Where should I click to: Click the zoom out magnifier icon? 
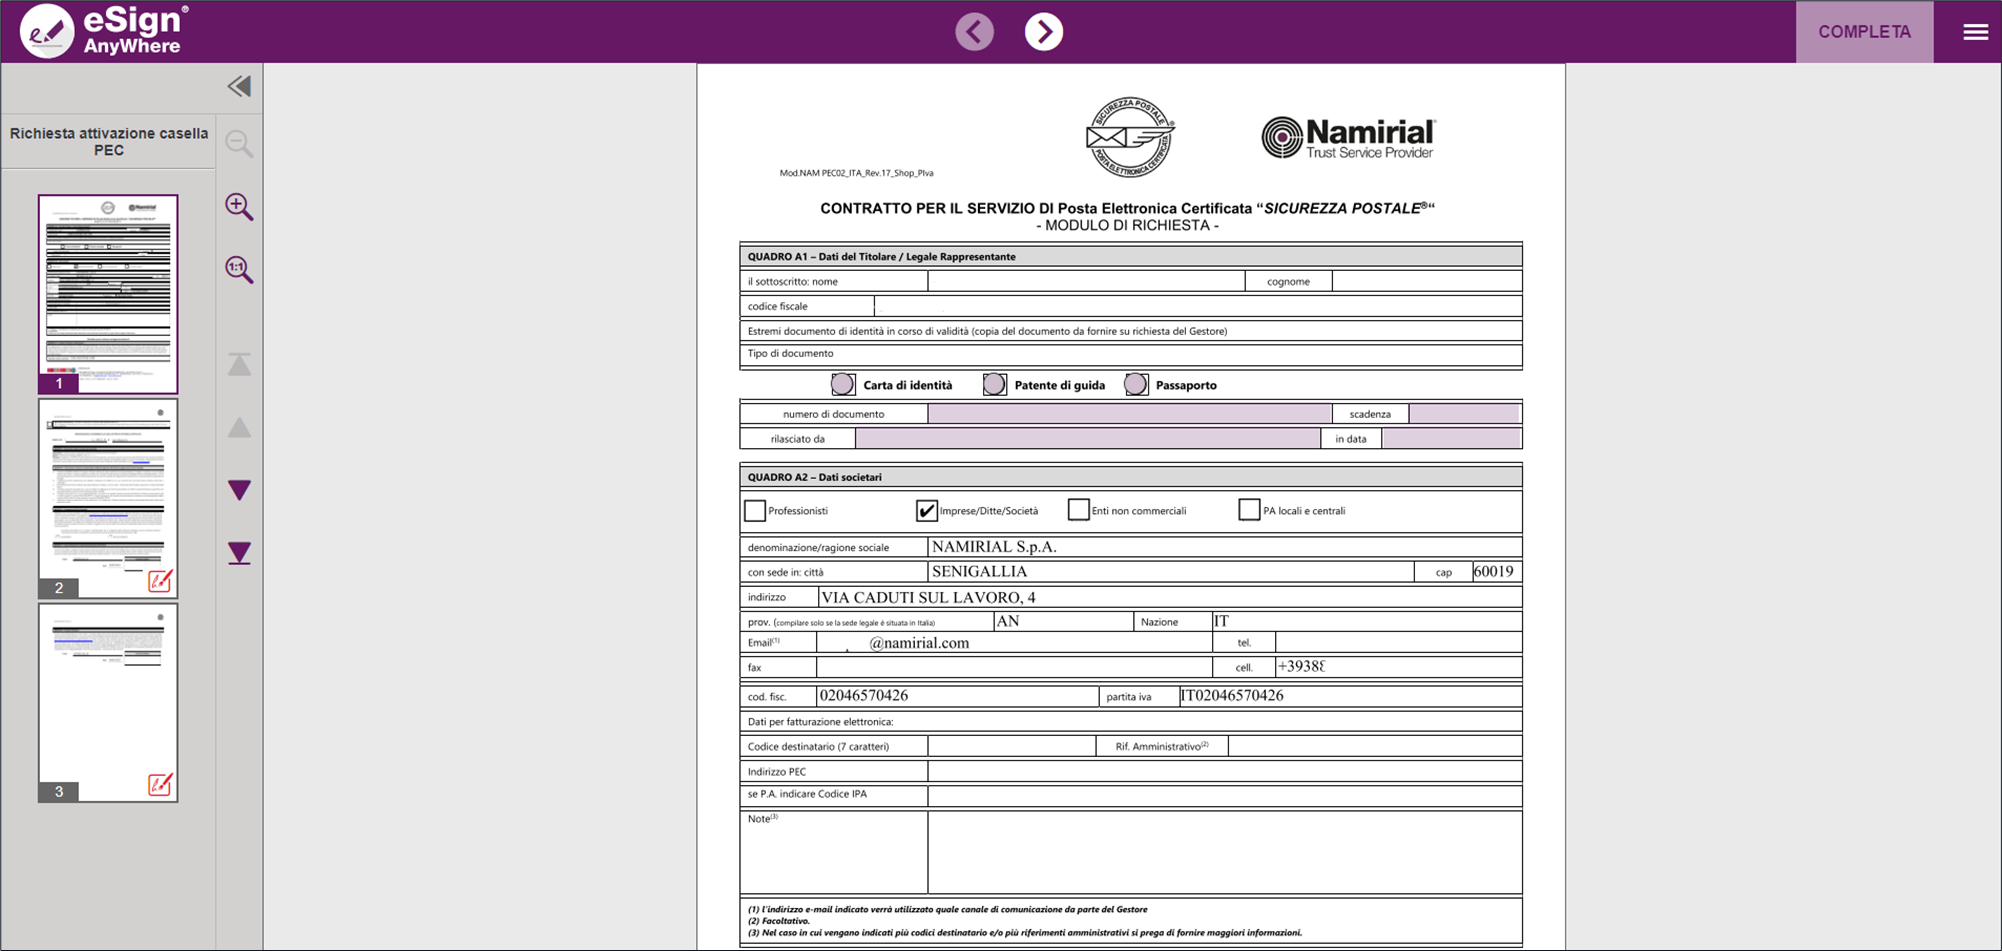tap(239, 144)
